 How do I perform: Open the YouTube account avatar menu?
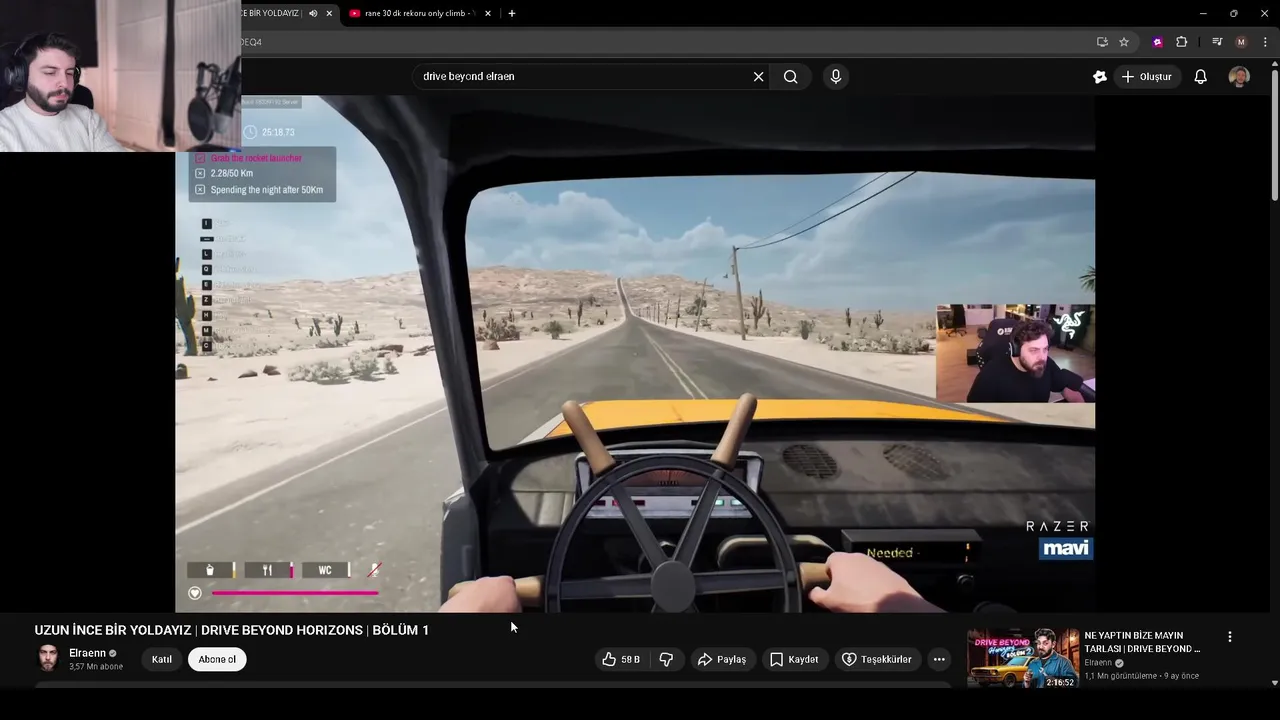pos(1239,77)
